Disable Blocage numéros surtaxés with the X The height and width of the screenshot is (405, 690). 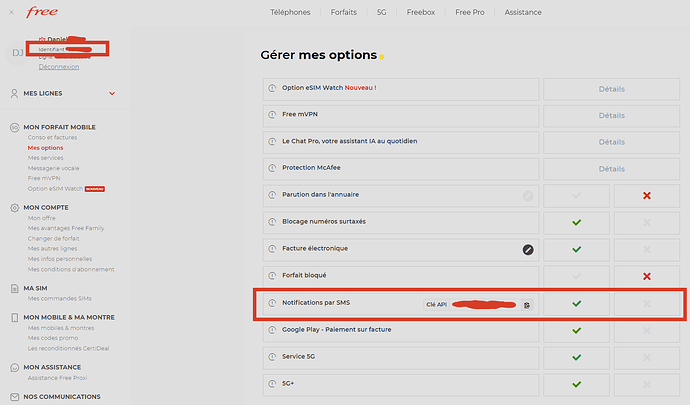click(647, 222)
